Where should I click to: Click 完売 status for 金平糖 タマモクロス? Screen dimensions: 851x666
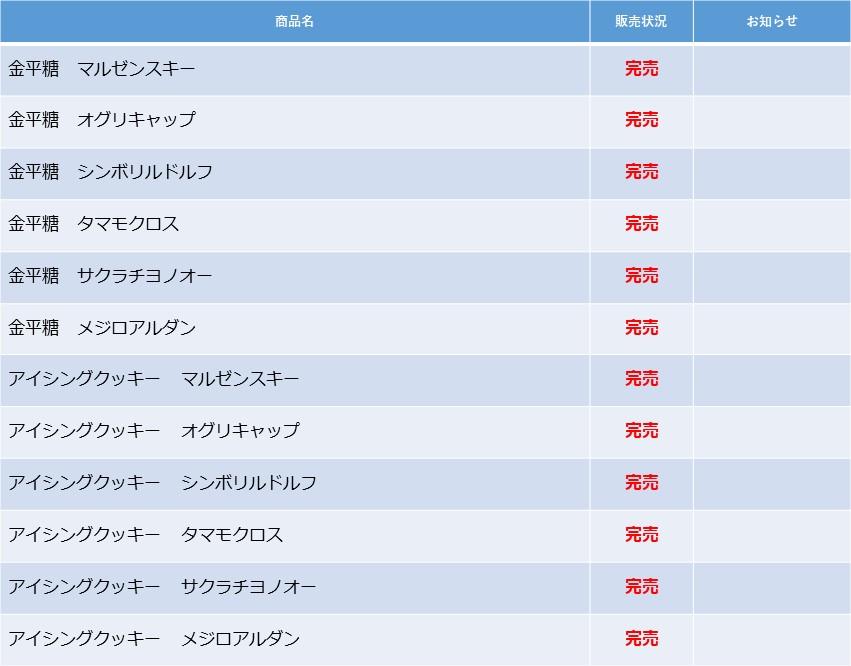[642, 224]
